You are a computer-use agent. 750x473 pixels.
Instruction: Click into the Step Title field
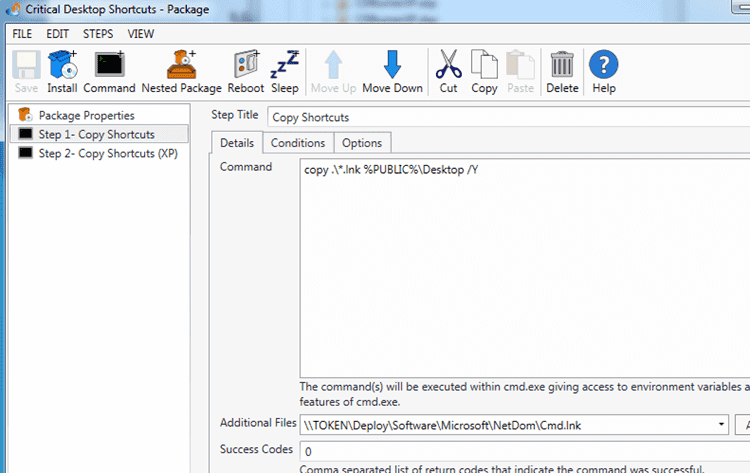508,117
